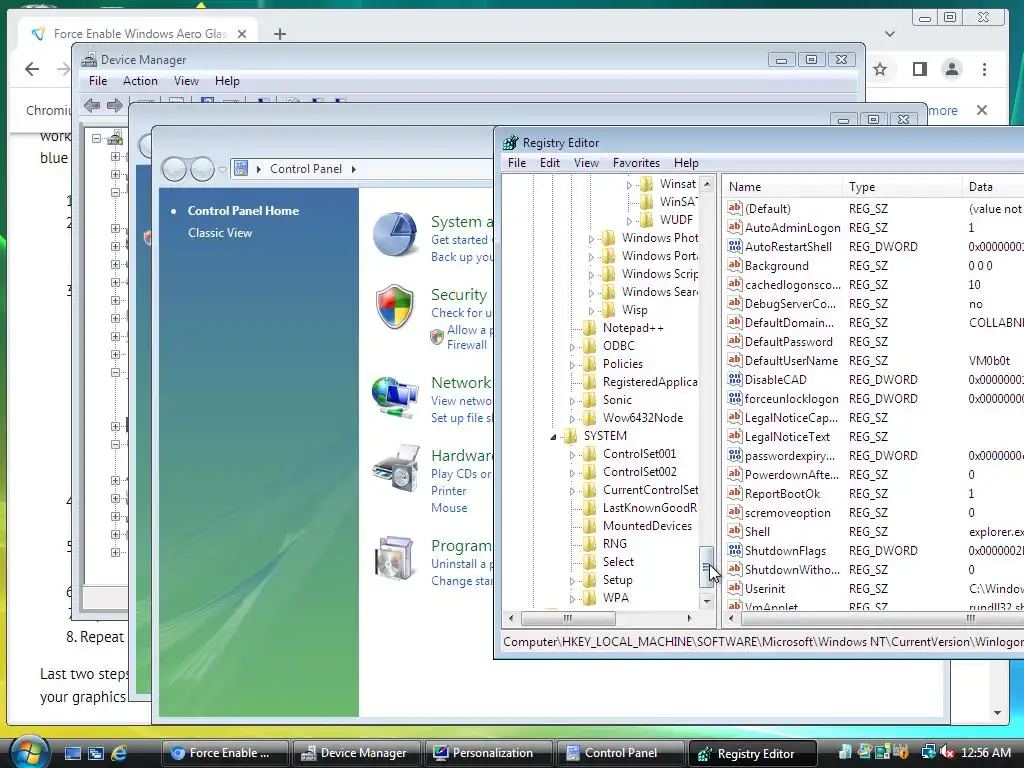Click Control Panel back navigation button

pyautogui.click(x=174, y=169)
